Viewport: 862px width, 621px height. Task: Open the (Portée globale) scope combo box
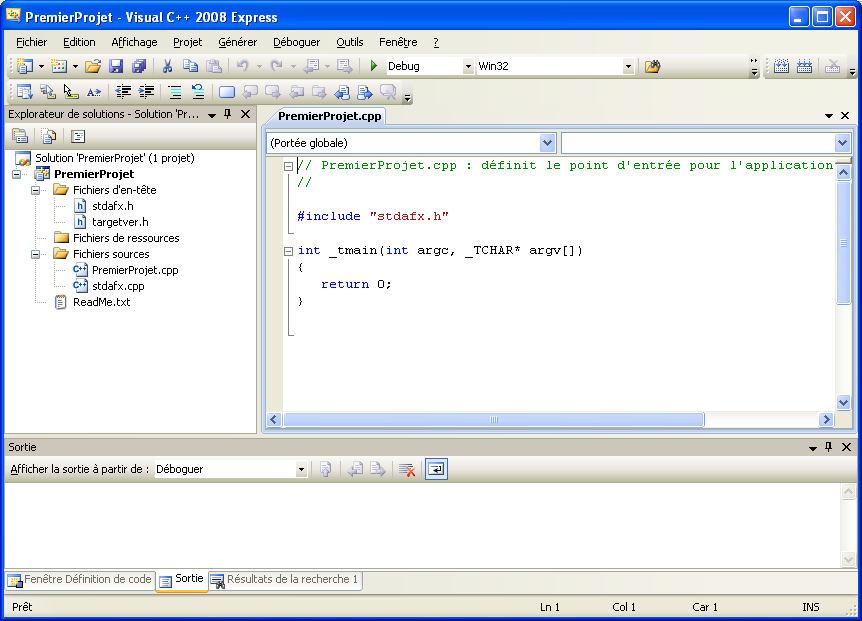click(x=547, y=143)
